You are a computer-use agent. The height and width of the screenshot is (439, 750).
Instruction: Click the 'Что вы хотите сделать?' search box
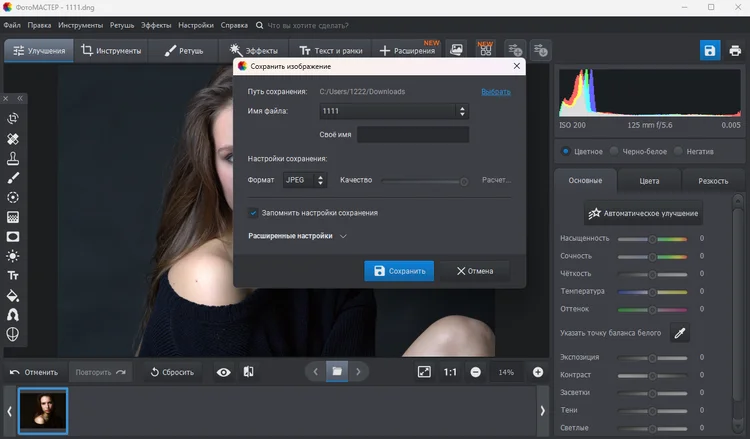tap(308, 25)
